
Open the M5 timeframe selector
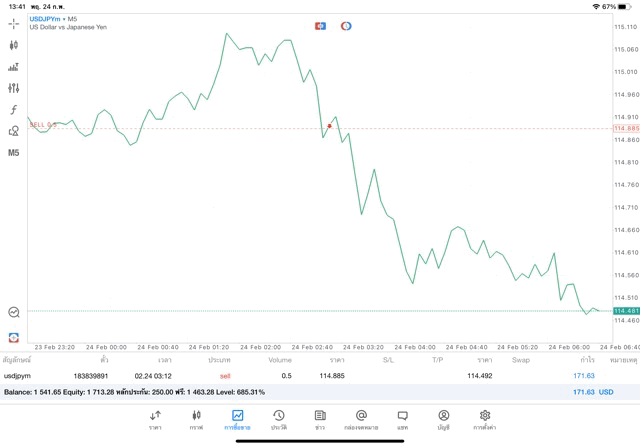[14, 153]
